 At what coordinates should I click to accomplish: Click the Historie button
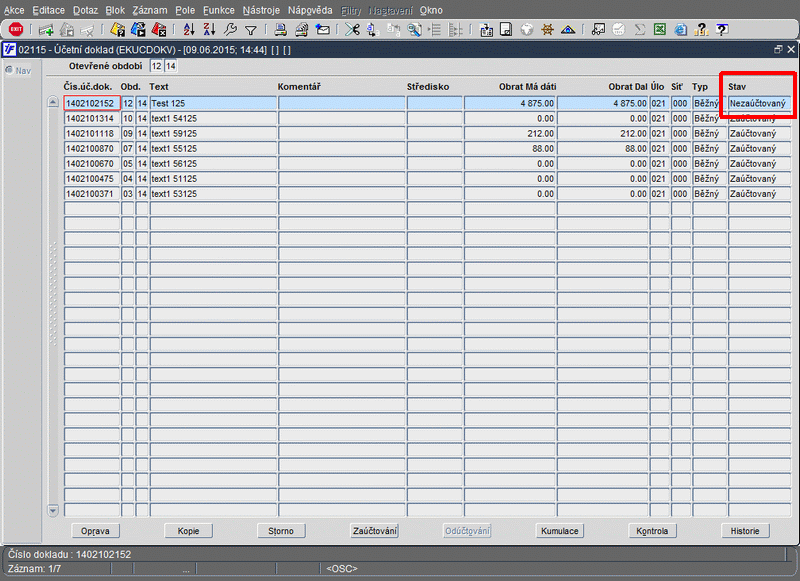tap(745, 531)
